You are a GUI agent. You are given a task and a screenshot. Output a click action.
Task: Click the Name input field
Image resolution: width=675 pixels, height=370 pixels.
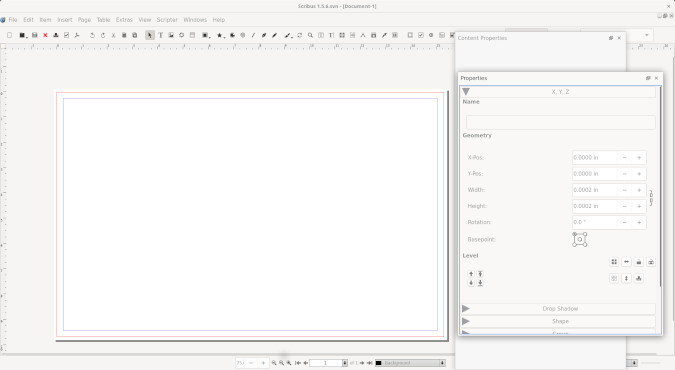click(x=560, y=122)
